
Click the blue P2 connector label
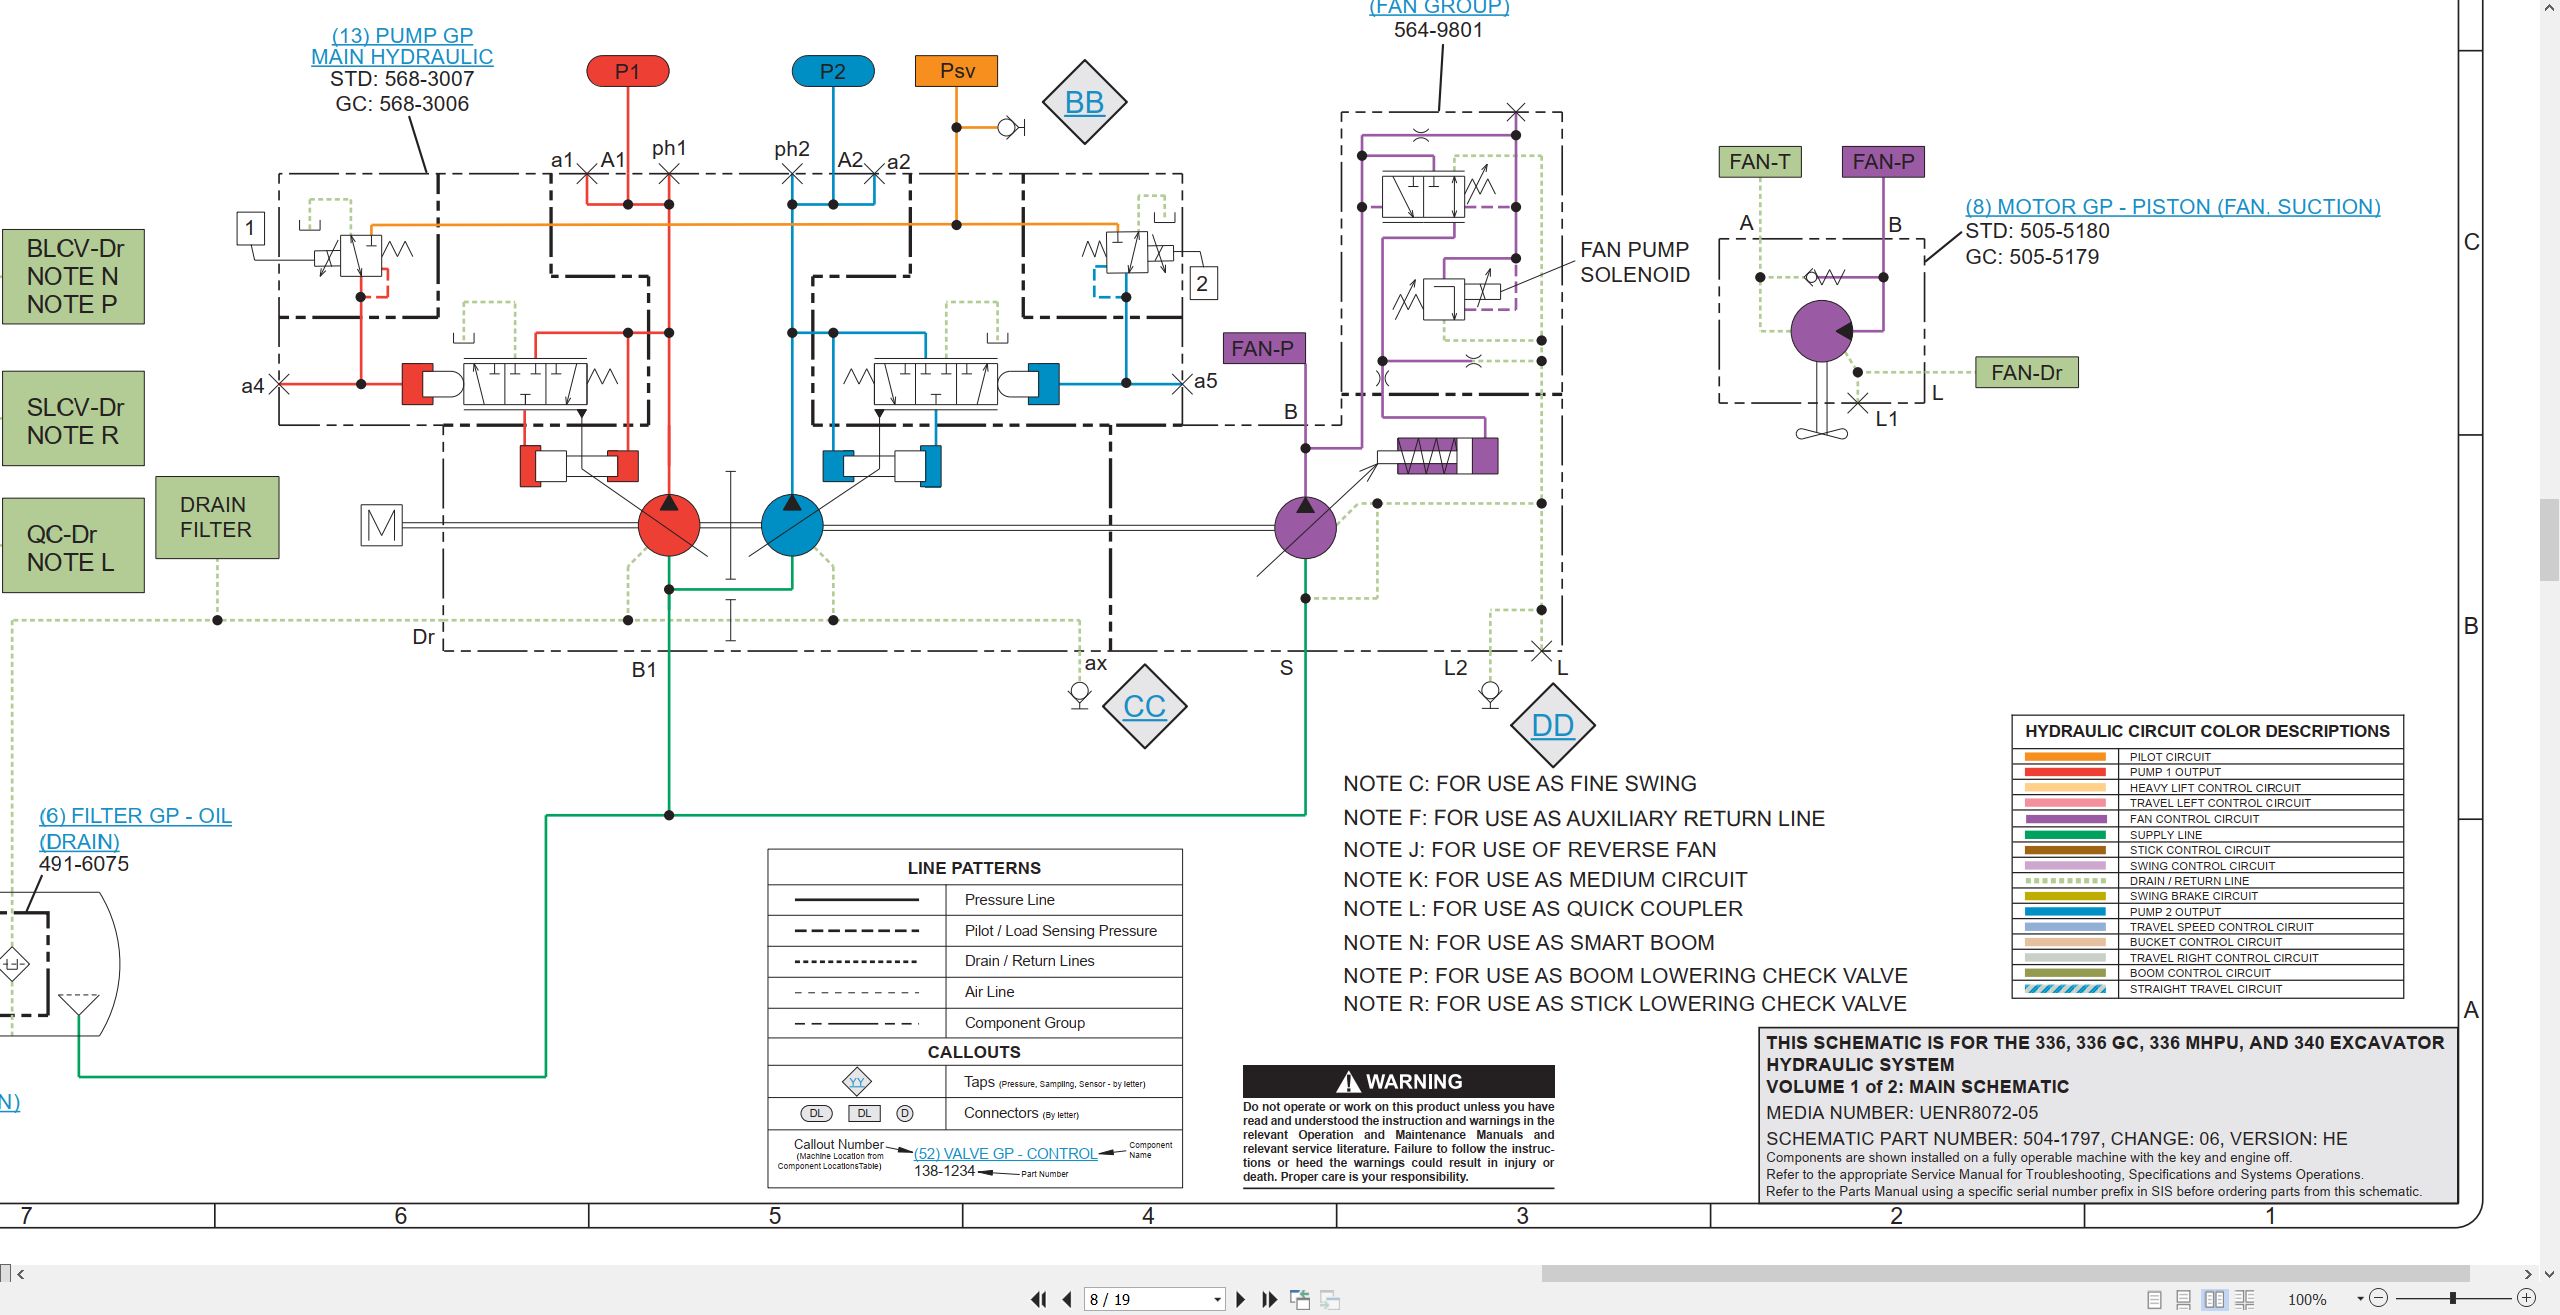832,71
